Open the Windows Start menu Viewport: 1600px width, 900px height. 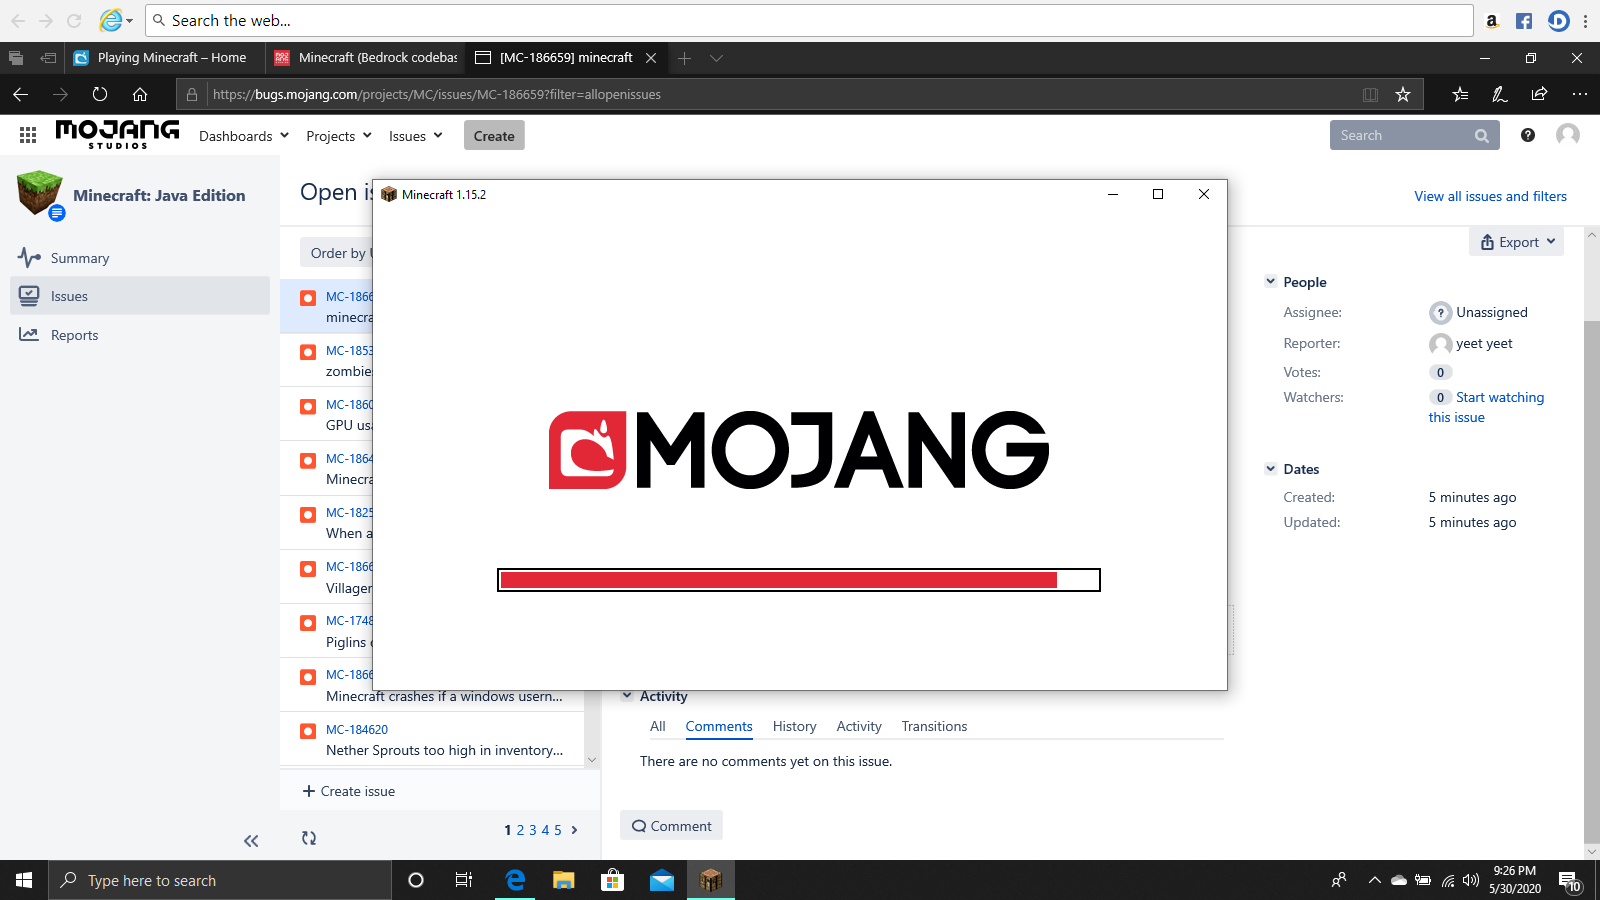pos(24,880)
